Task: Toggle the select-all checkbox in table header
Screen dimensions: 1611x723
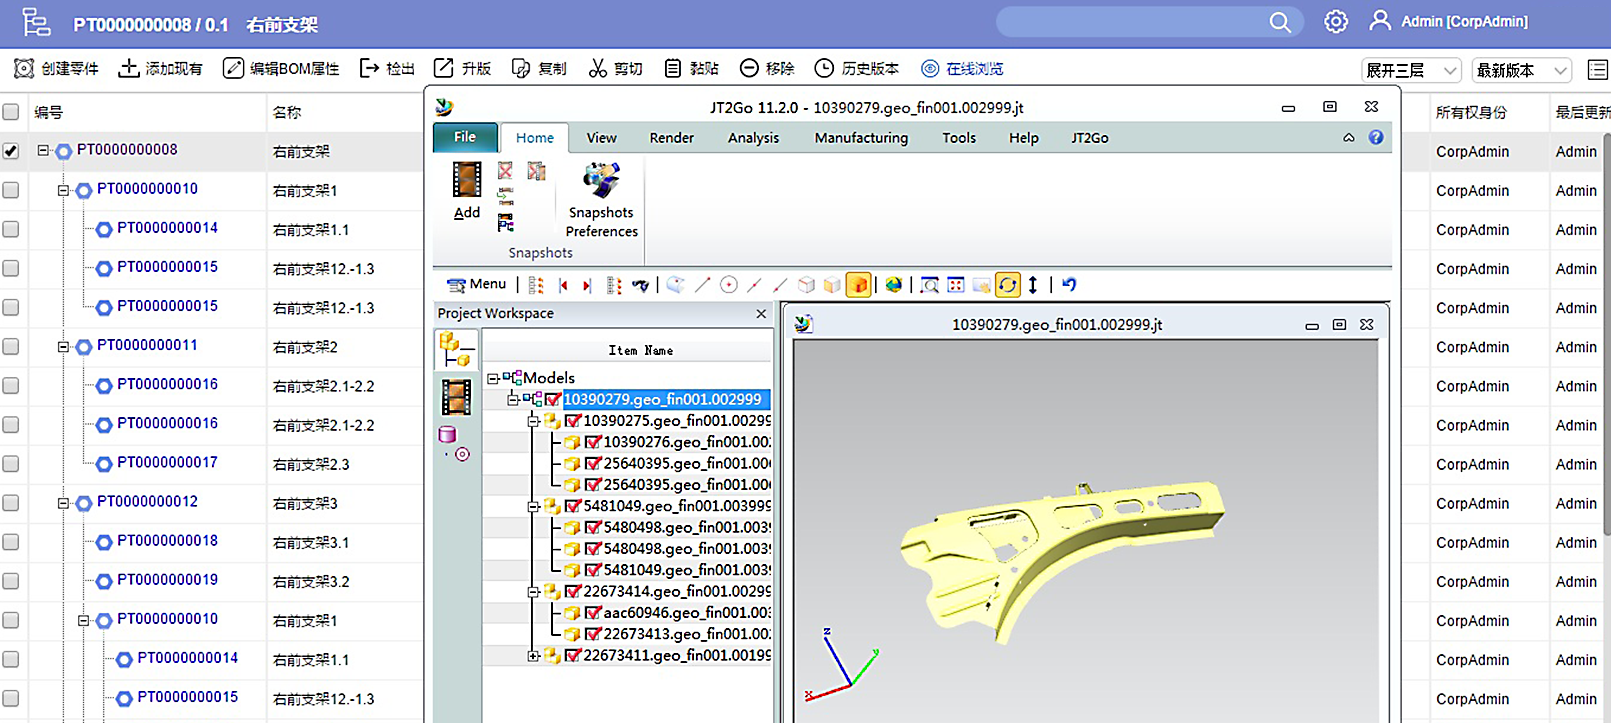Action: tap(11, 112)
